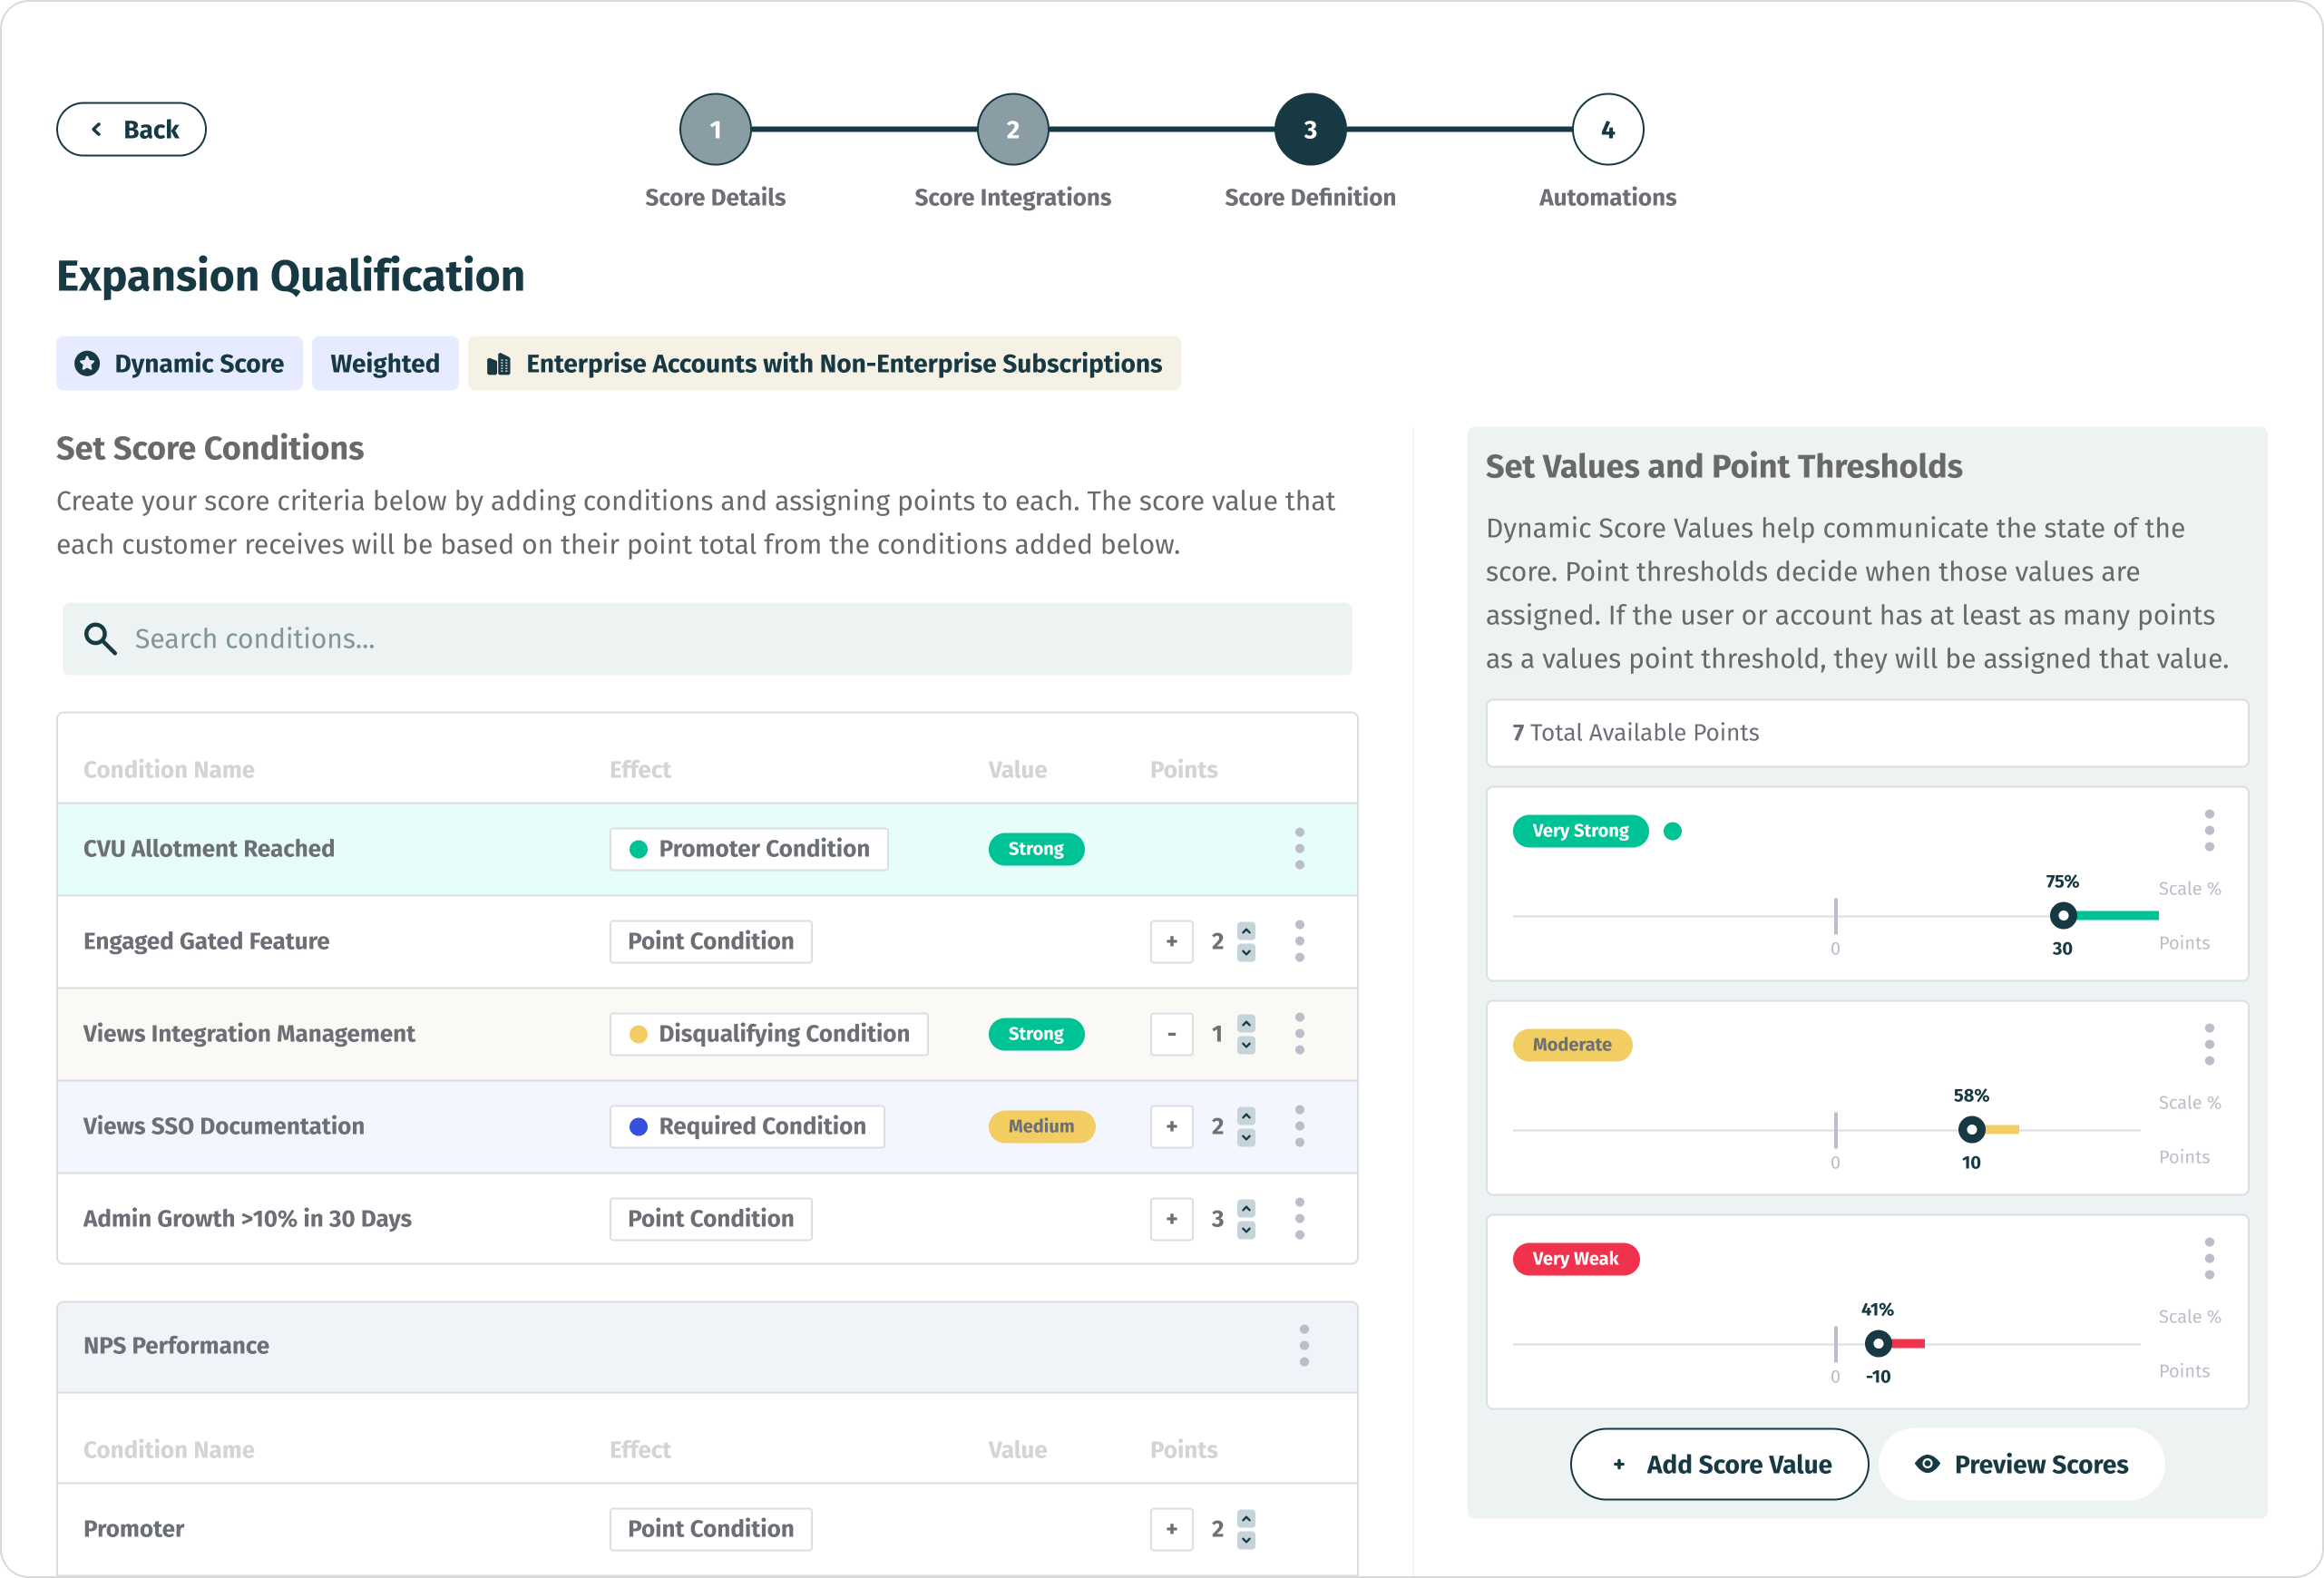Screen dimensions: 2324x1578
Task: Open kebab menu for CVU Allotment Reached
Action: 1299,848
